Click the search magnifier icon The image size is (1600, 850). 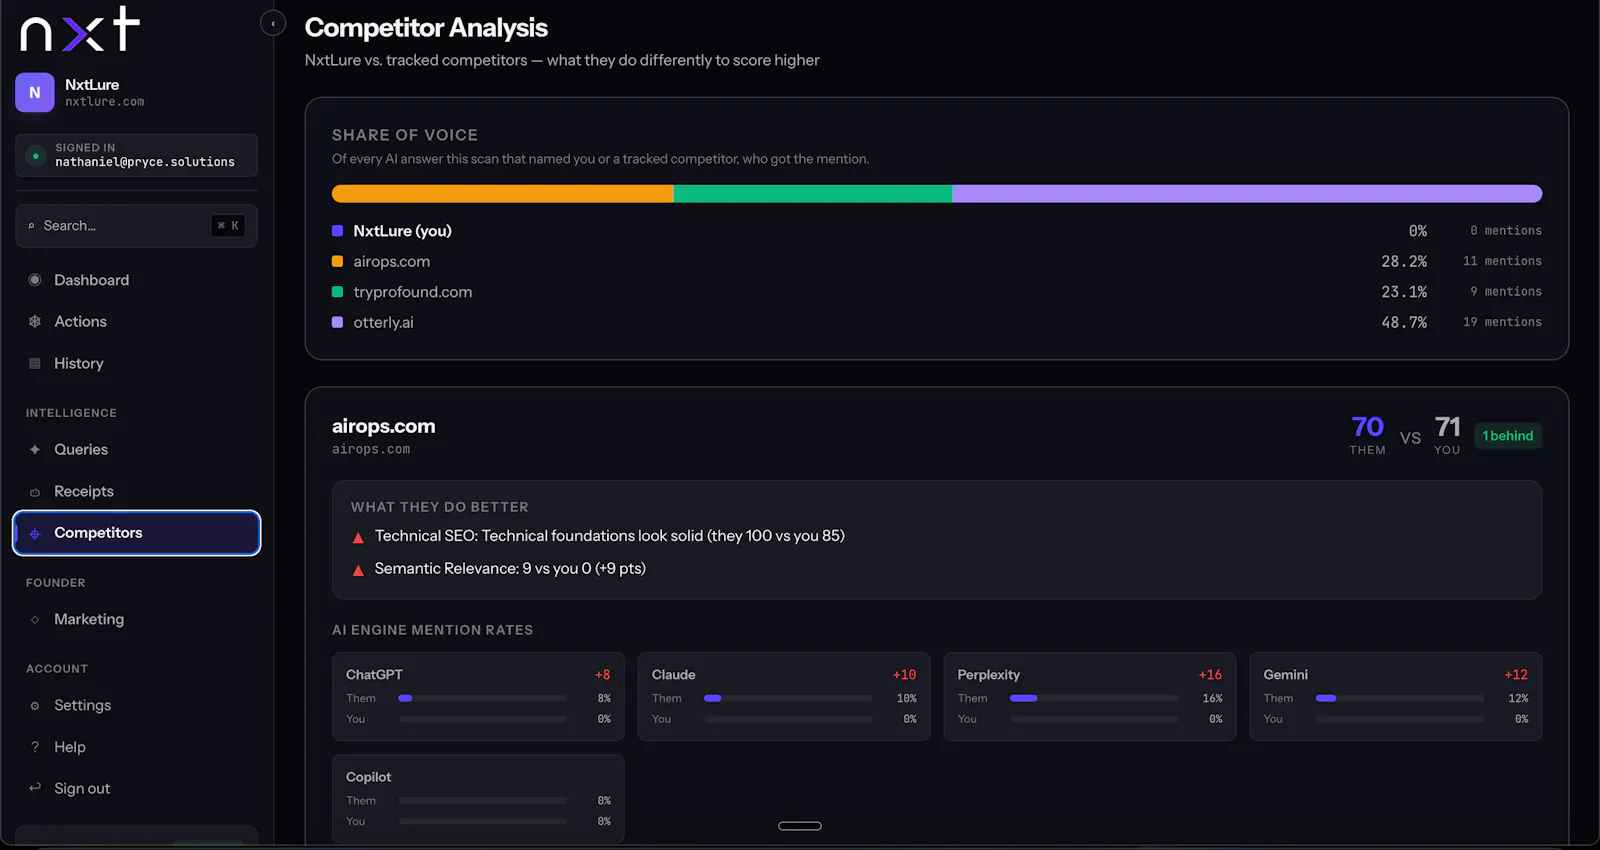[x=31, y=226]
